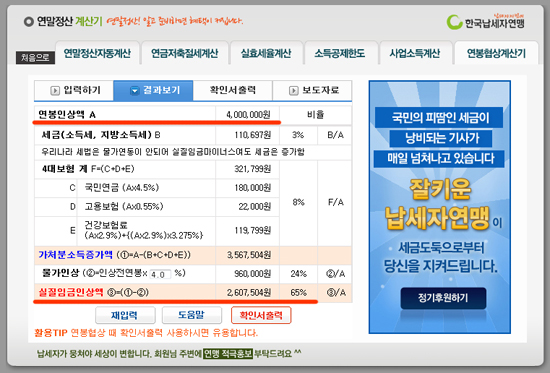Click the 연봉인상액 value 4,000,000원
550x373 pixels.
[x=248, y=115]
